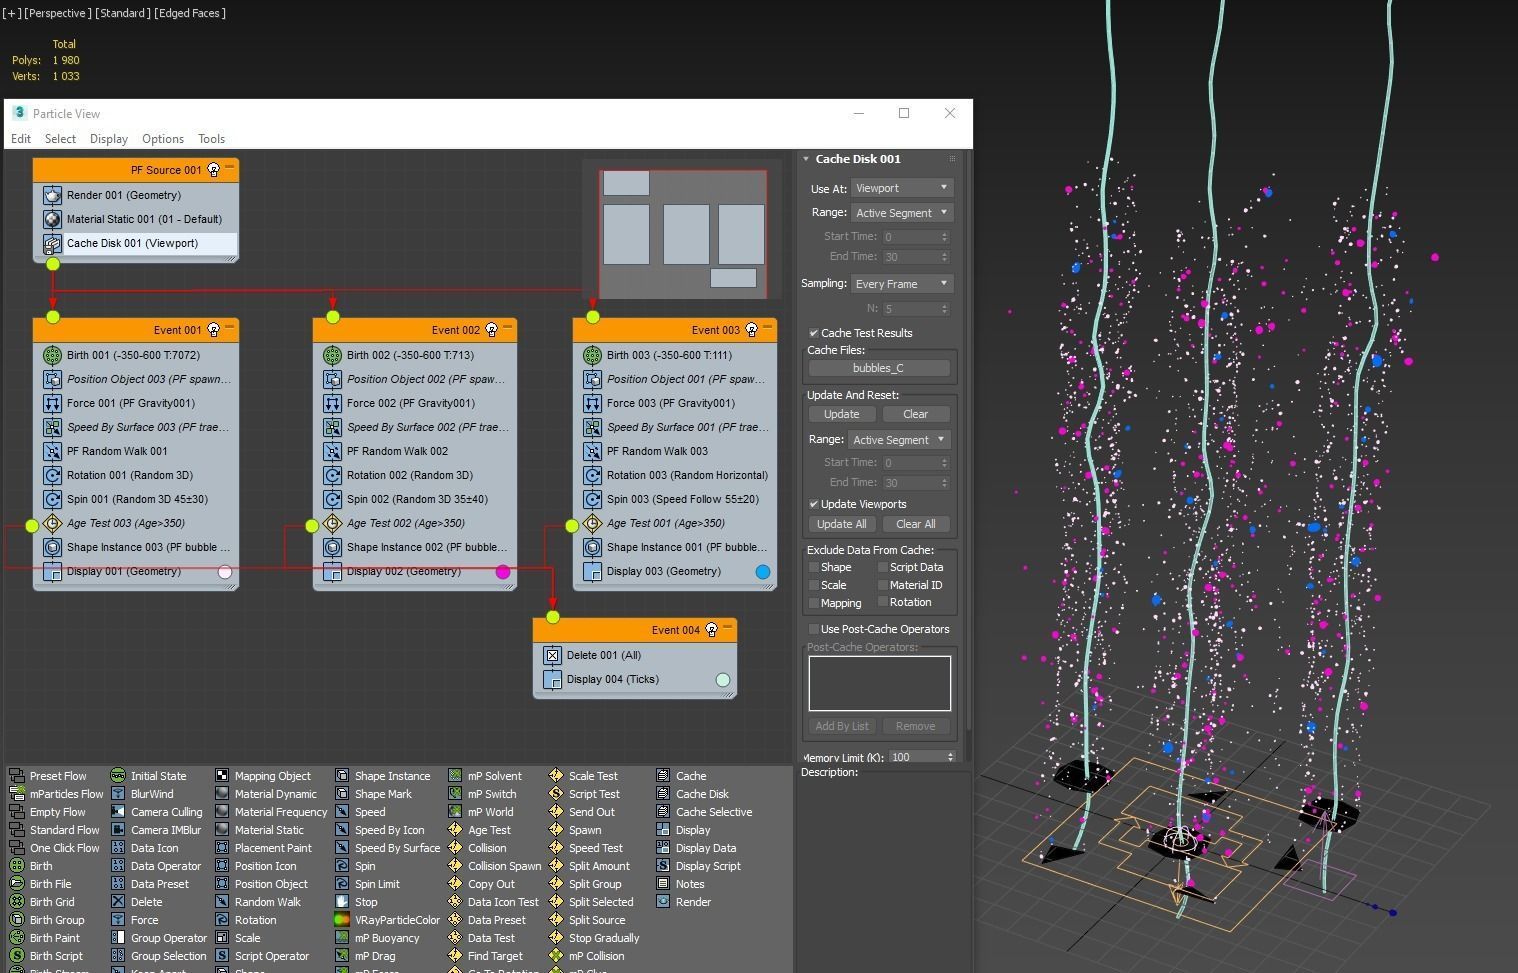Toggle the Event 002 lightbulb
1518x973 pixels.
tap(491, 330)
